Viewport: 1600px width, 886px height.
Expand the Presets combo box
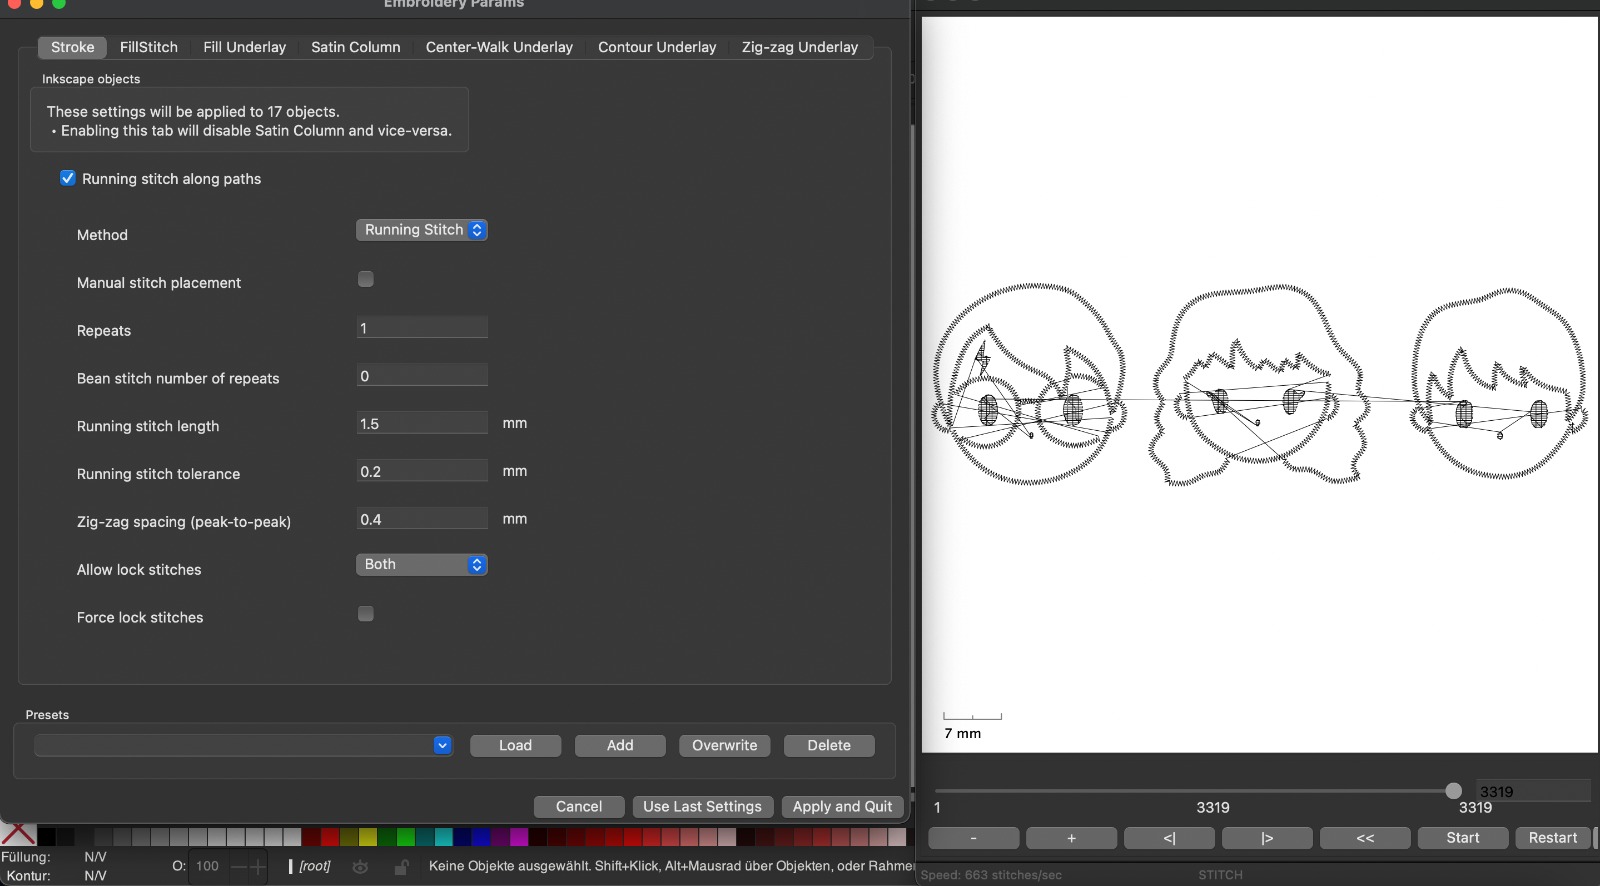[442, 746]
